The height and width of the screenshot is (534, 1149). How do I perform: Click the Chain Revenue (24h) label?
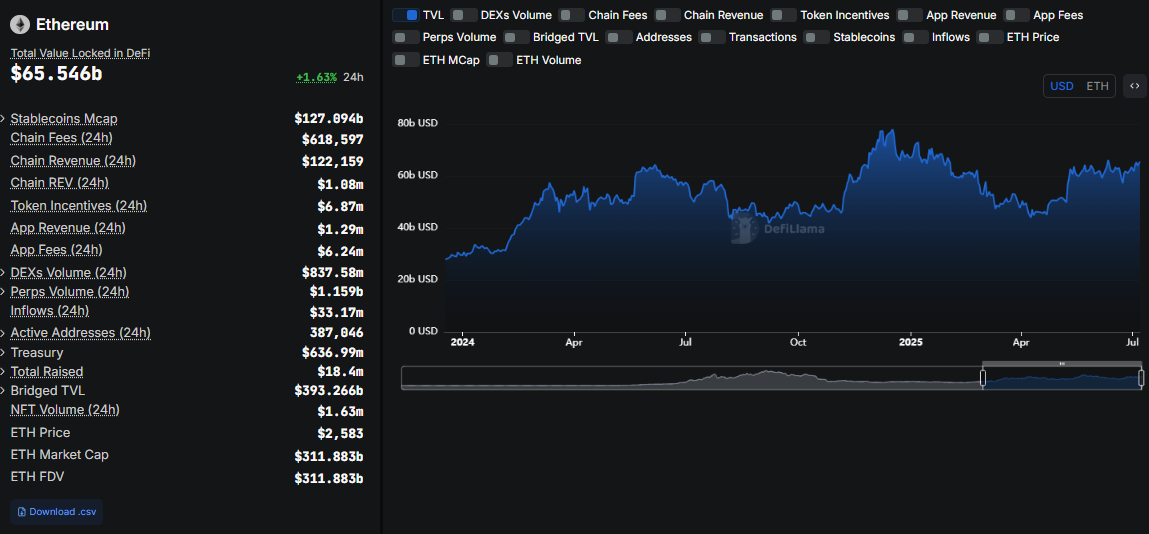pos(73,160)
